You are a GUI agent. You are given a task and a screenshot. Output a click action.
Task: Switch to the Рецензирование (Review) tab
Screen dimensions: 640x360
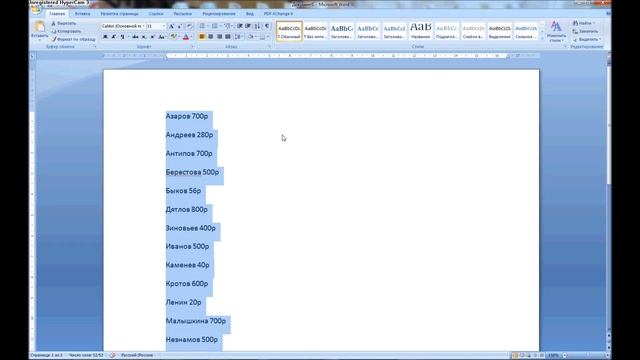coord(219,13)
